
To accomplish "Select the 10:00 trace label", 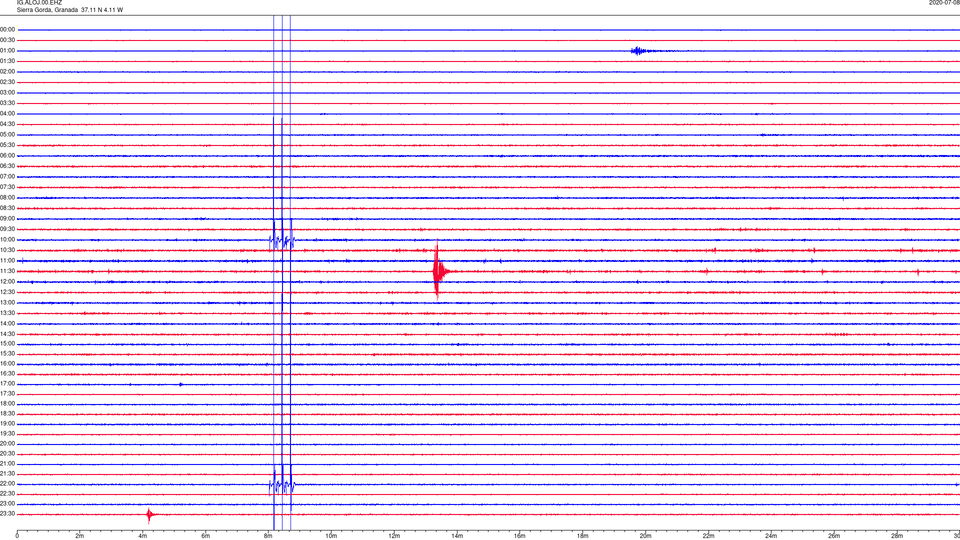I will (8, 240).
